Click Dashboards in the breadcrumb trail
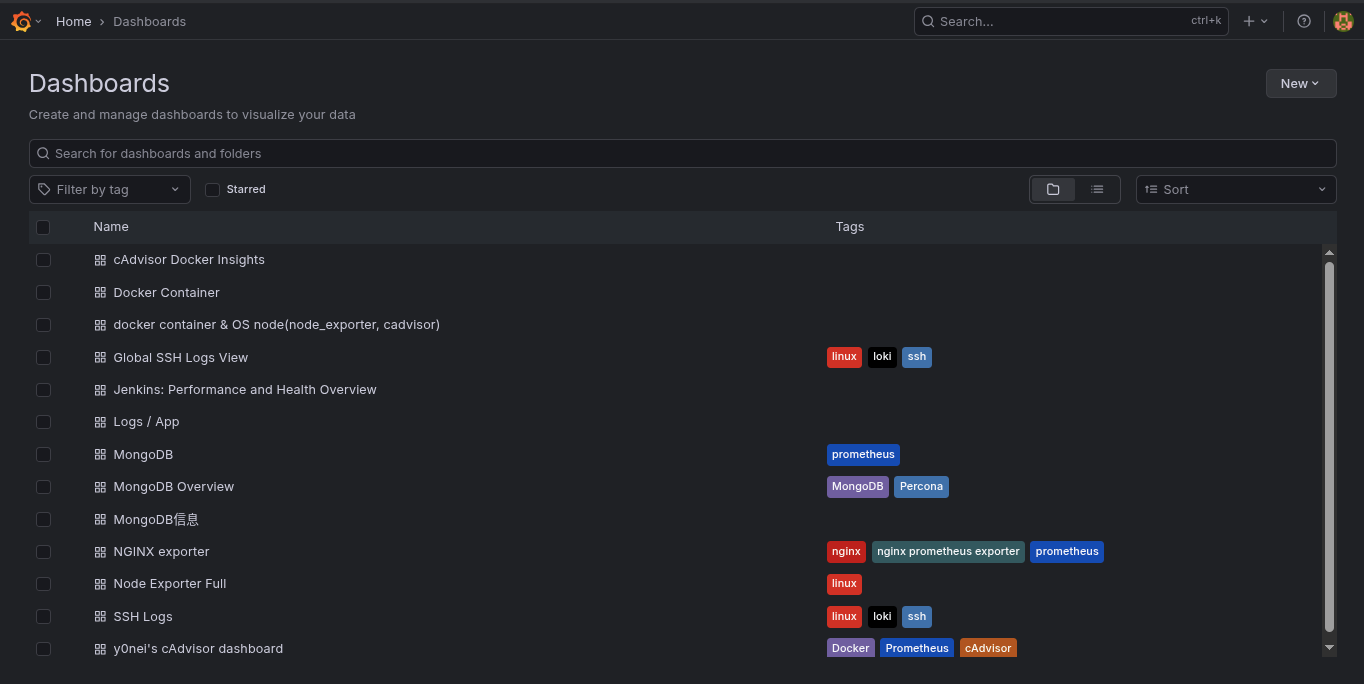This screenshot has width=1364, height=684. [x=149, y=21]
